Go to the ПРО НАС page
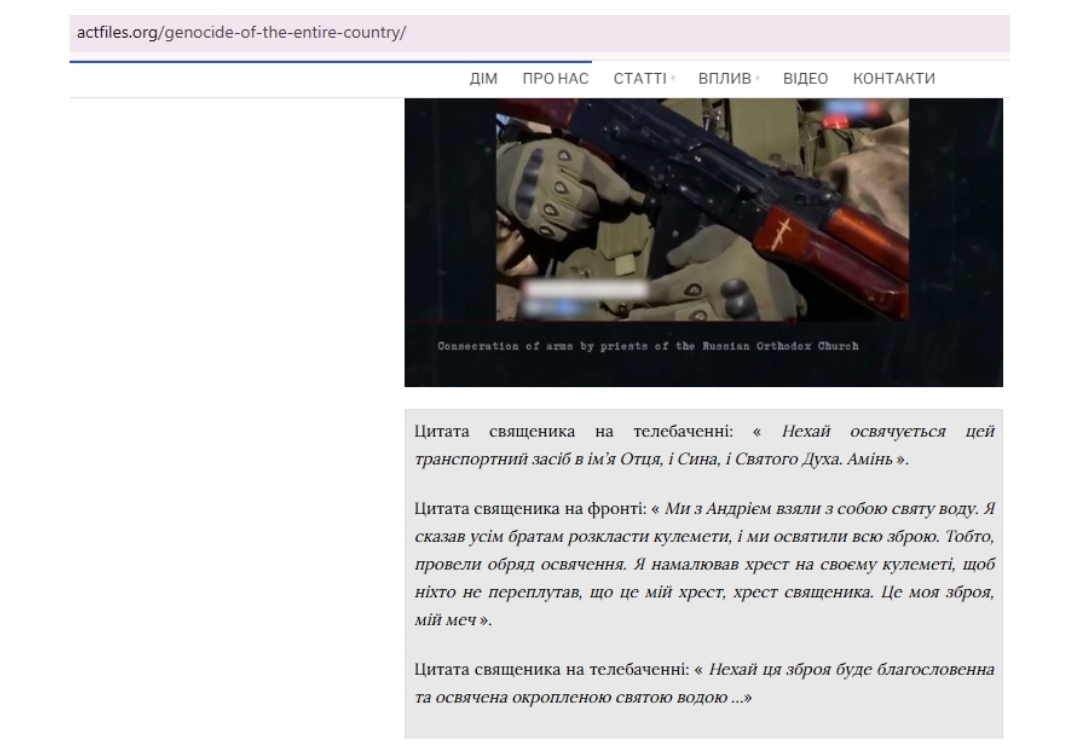Screen dimensions: 1080x747 click(x=555, y=79)
